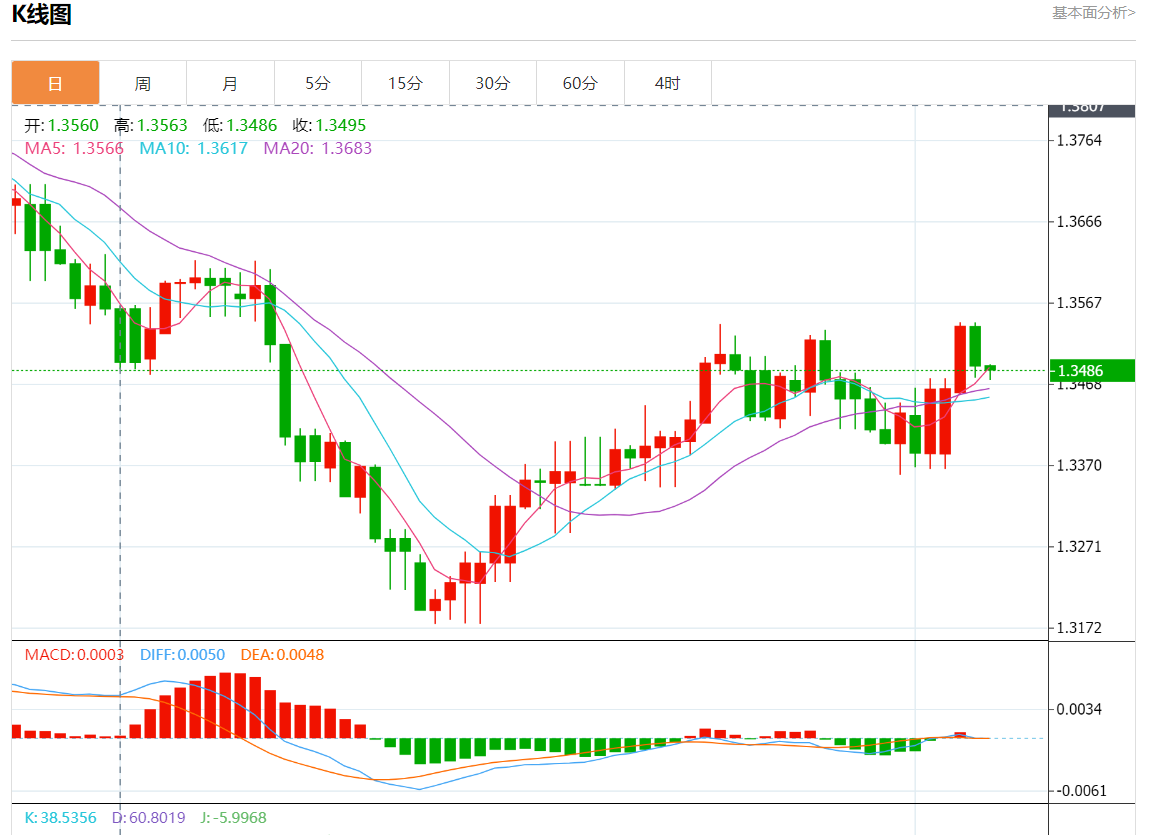The height and width of the screenshot is (835, 1173).
Task: Switch to the 4时 four-hour tab
Action: pos(667,83)
